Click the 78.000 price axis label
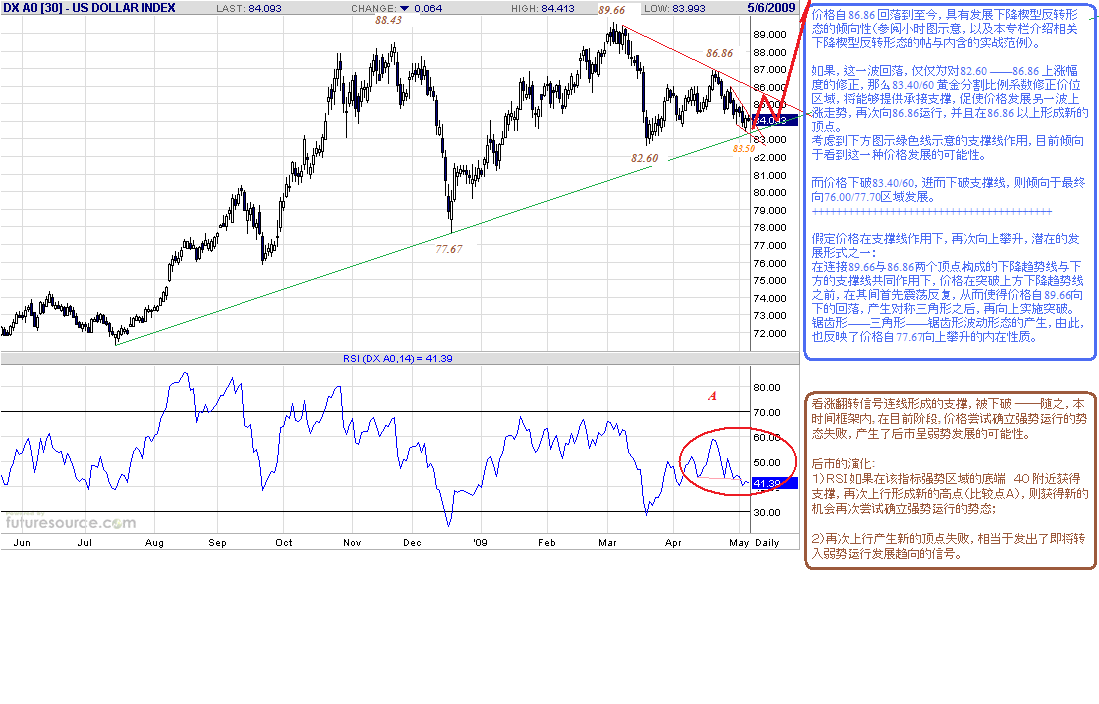This screenshot has height=704, width=1099. (x=770, y=227)
